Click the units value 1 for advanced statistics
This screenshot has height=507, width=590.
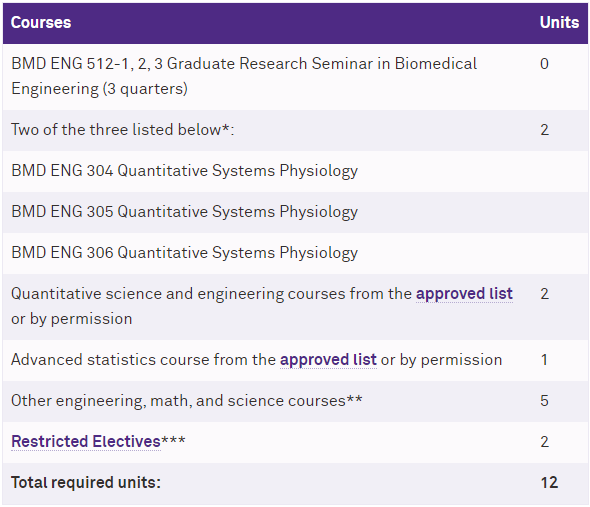(544, 359)
